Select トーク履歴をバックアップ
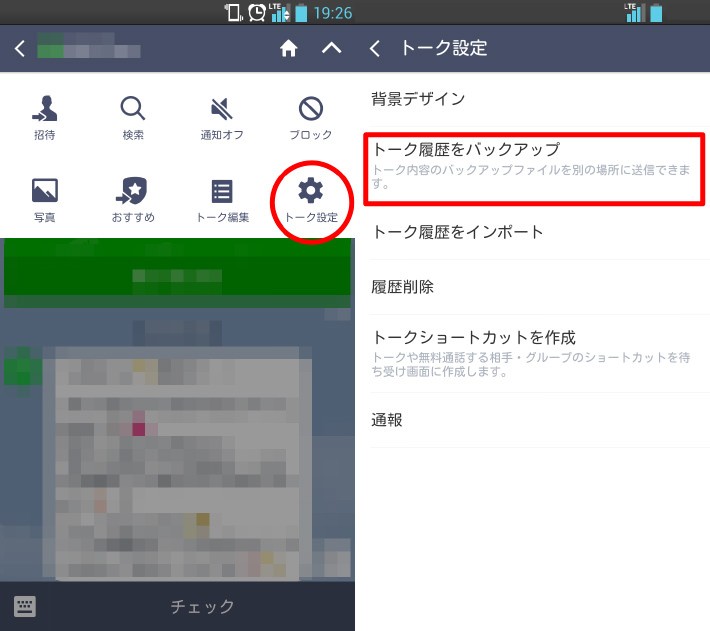This screenshot has width=710, height=631. coord(535,168)
